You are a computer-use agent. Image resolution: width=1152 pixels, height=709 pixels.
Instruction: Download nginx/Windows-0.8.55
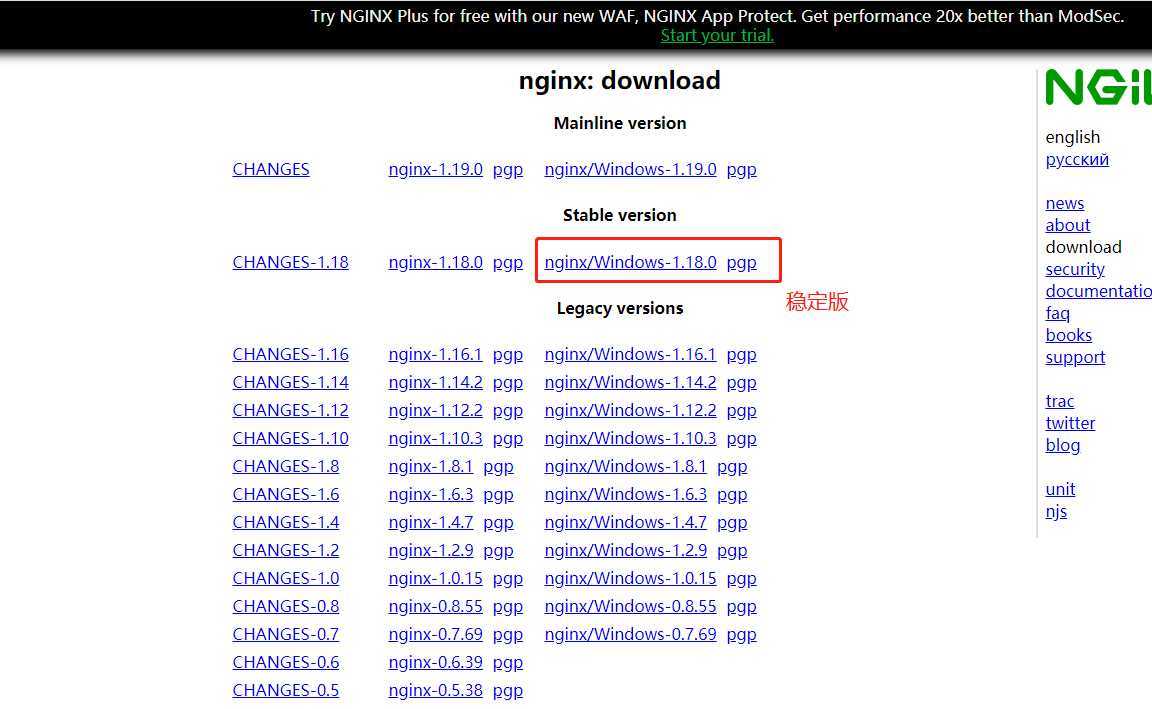(x=630, y=606)
